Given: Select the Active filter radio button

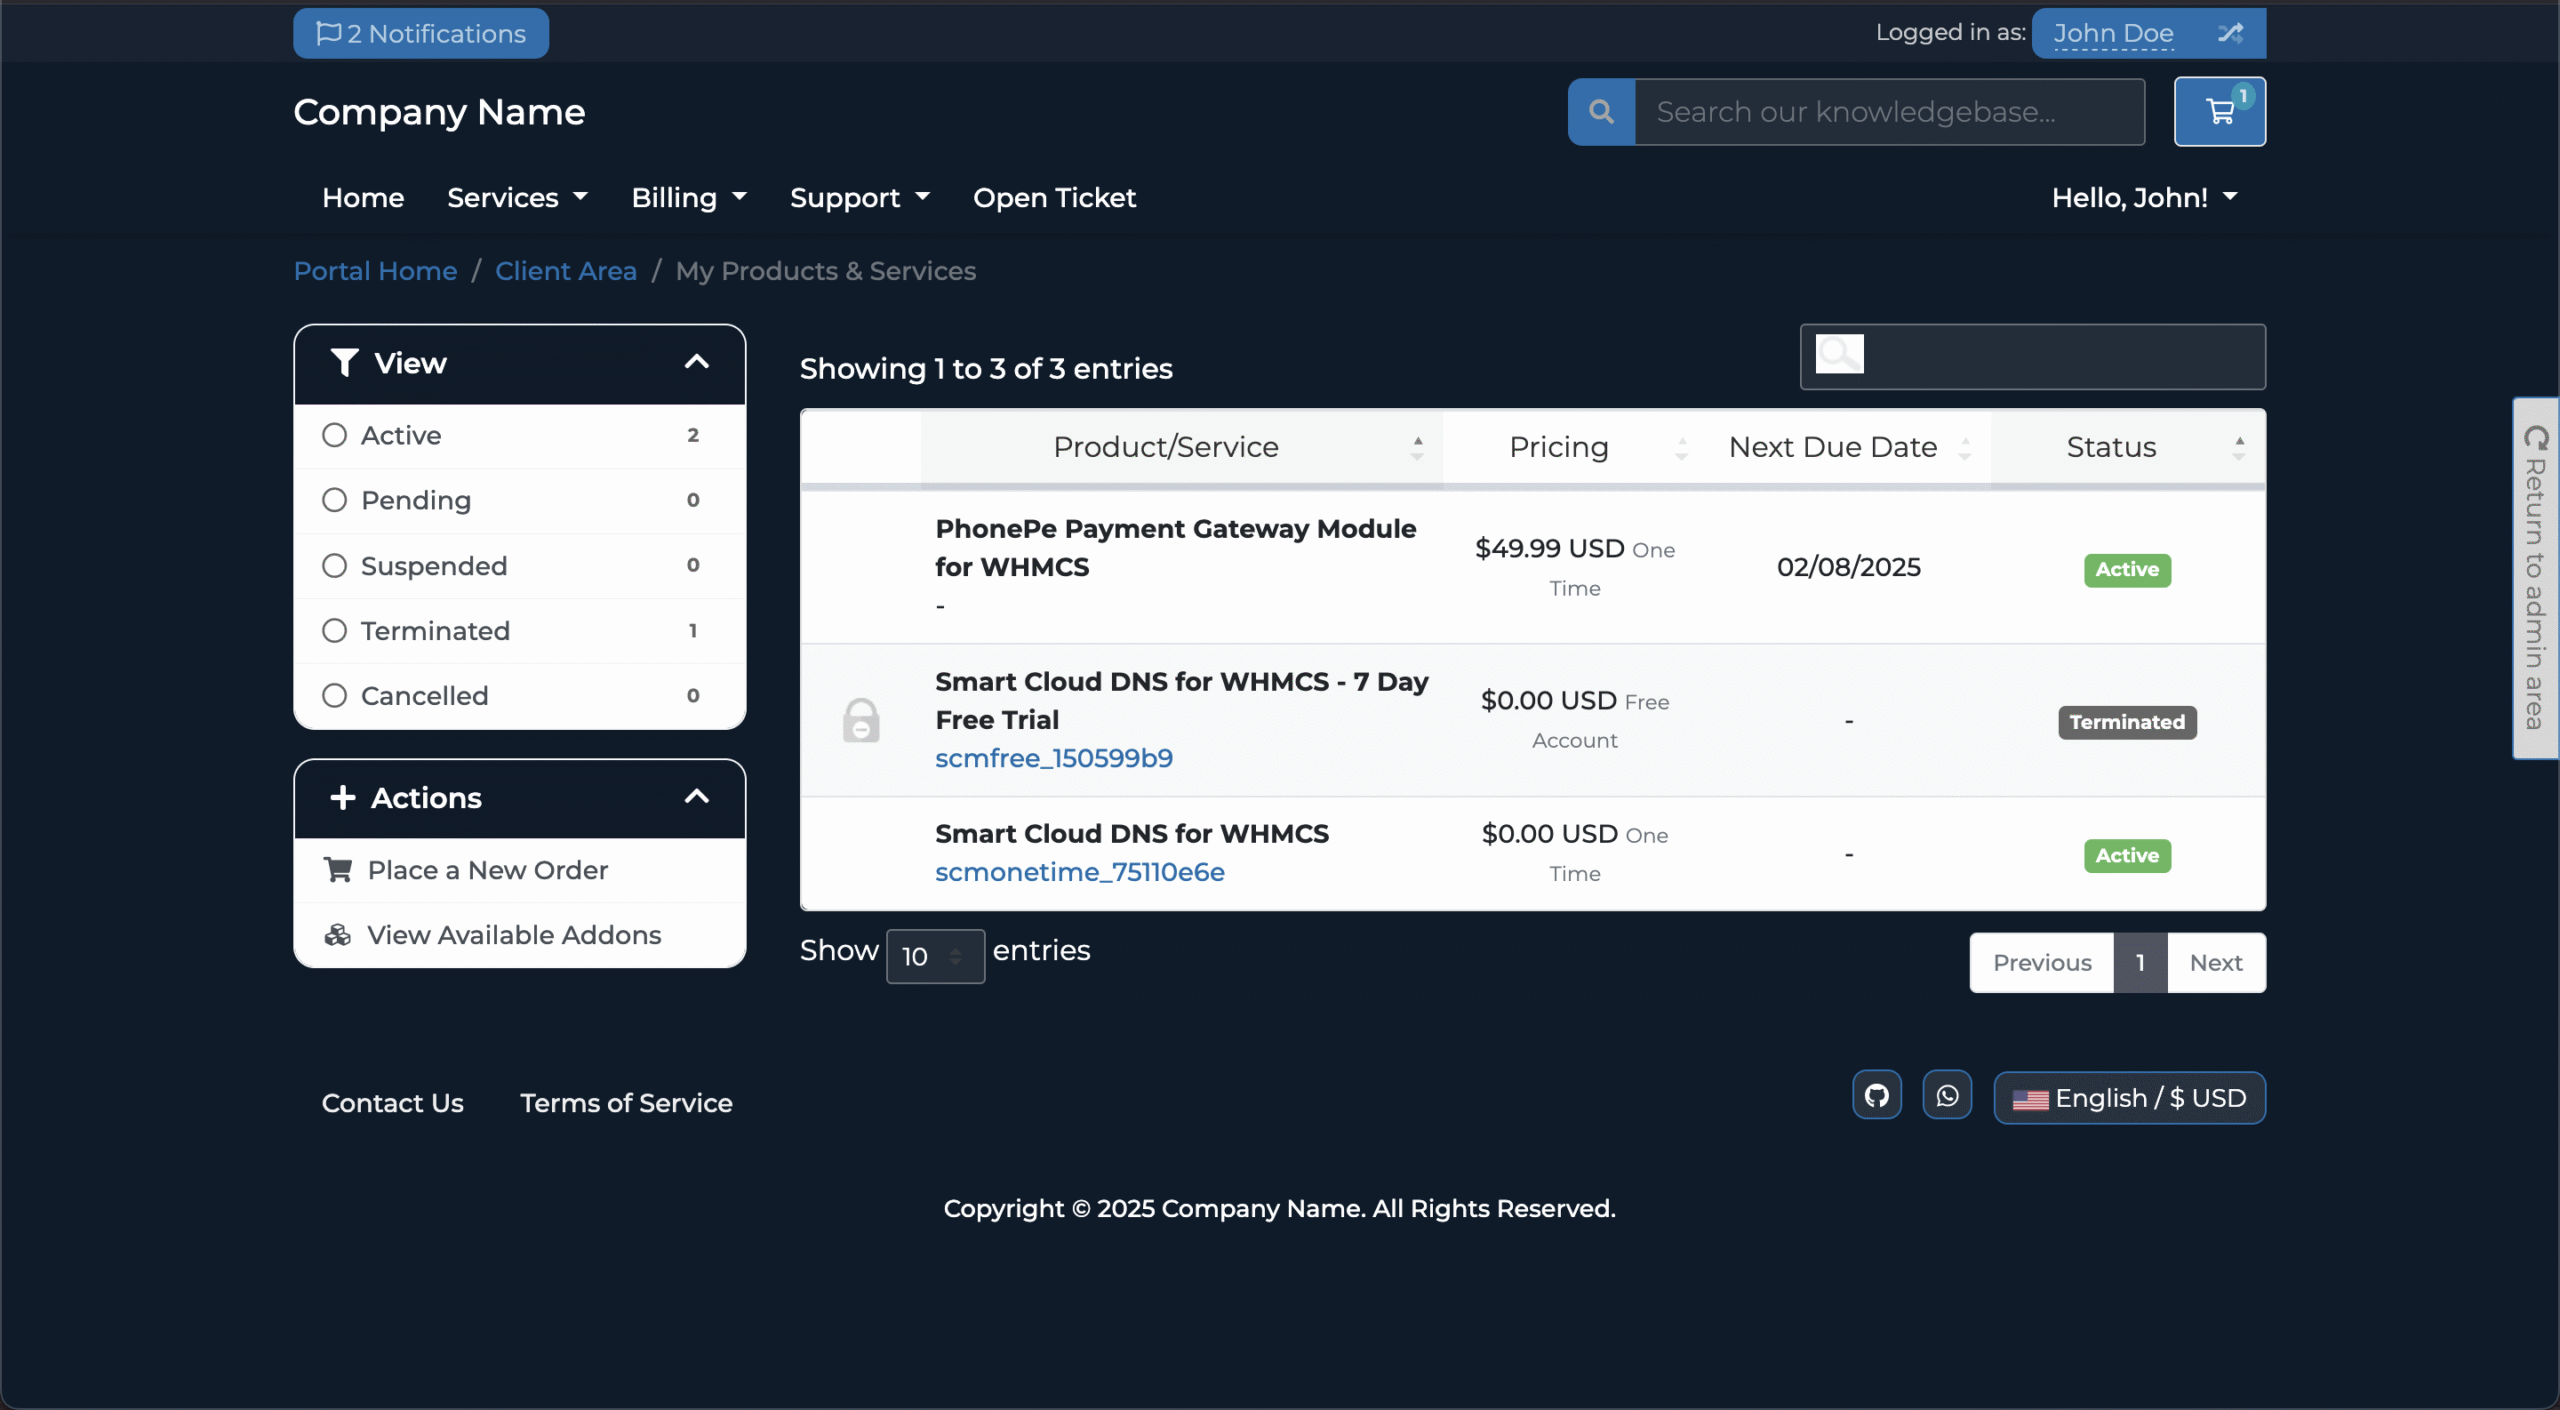Looking at the screenshot, I should click(334, 435).
